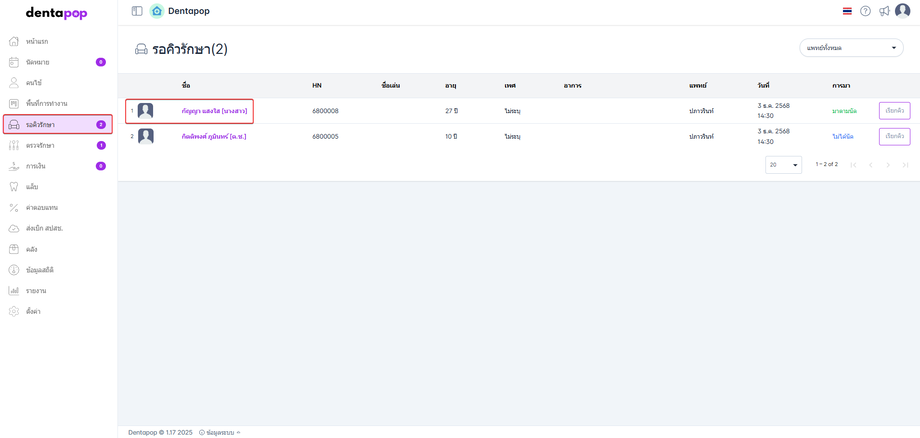Screen dimensions: 920x438
Task: Click the แพทย์ doctor column header
Action: (698, 86)
